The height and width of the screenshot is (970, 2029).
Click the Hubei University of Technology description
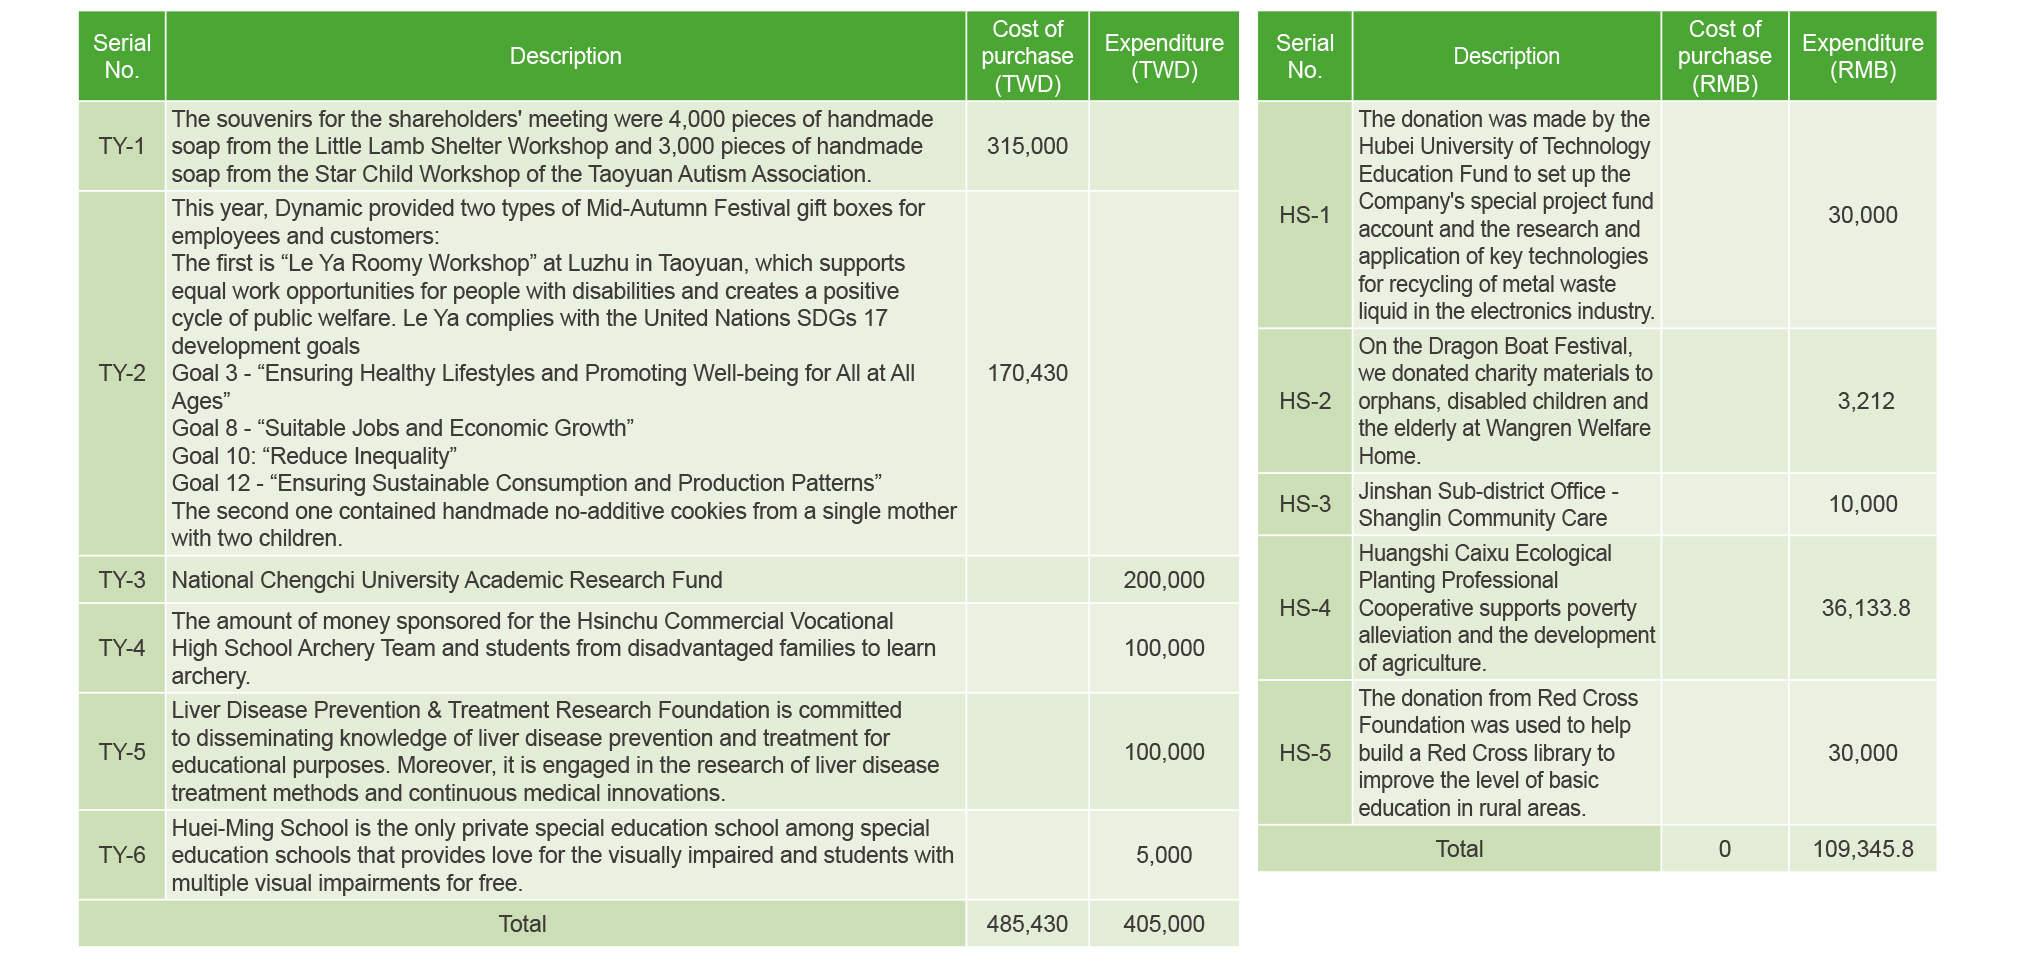(1506, 215)
